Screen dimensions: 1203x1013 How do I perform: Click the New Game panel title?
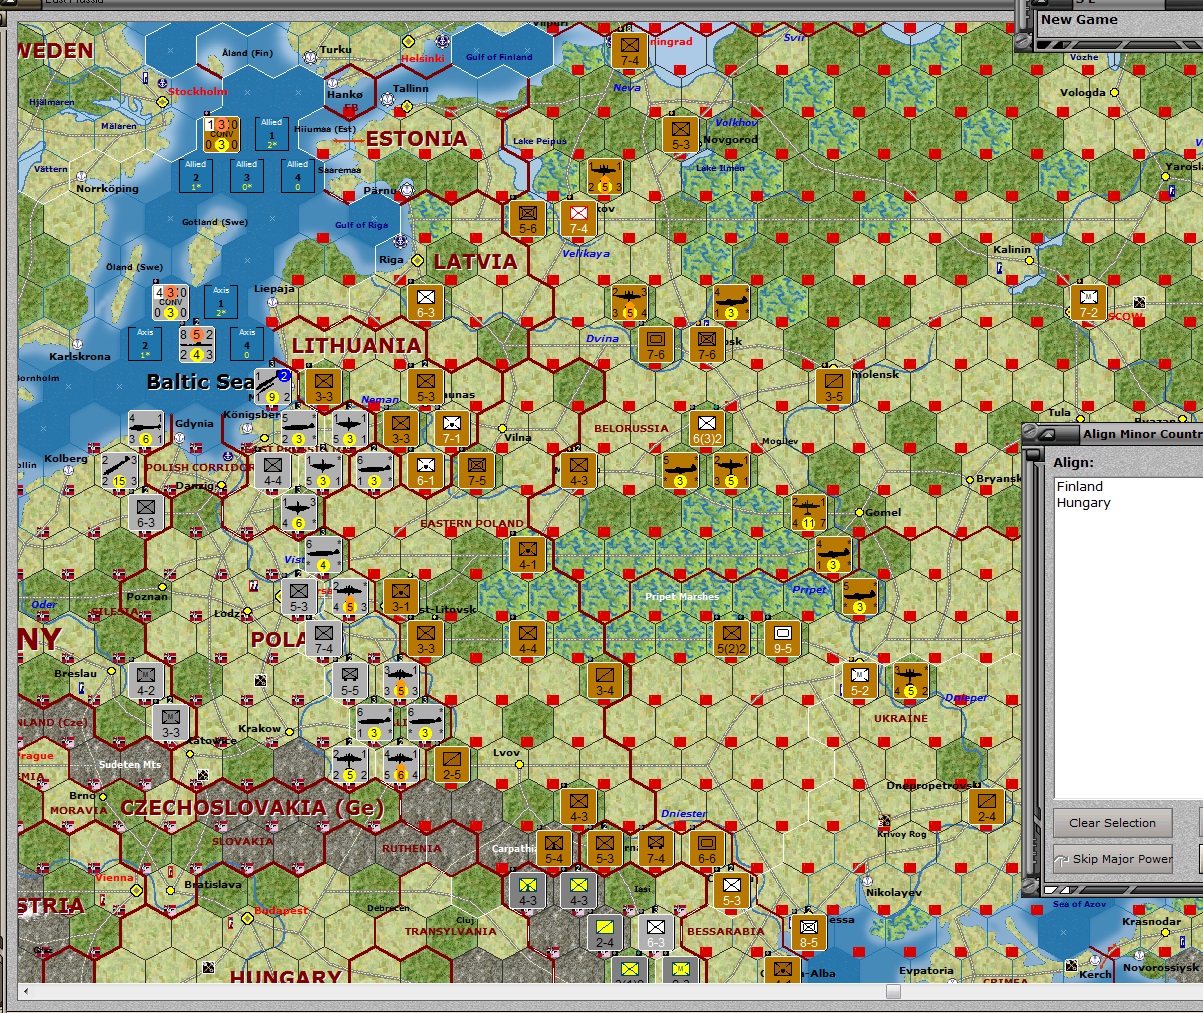pos(1079,19)
